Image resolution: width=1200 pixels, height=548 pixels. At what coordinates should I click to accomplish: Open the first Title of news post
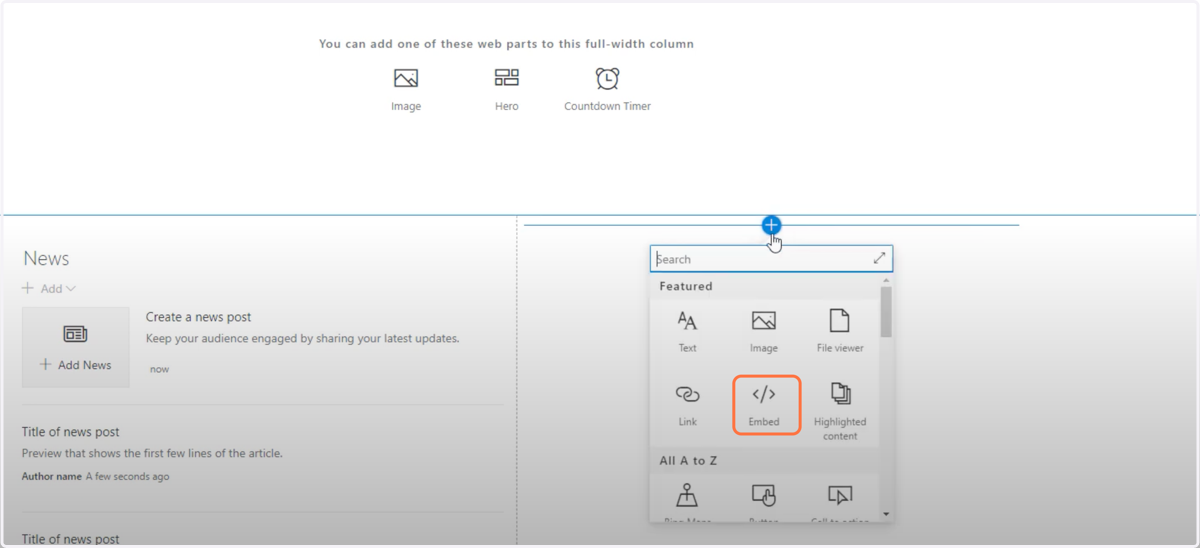pos(71,432)
